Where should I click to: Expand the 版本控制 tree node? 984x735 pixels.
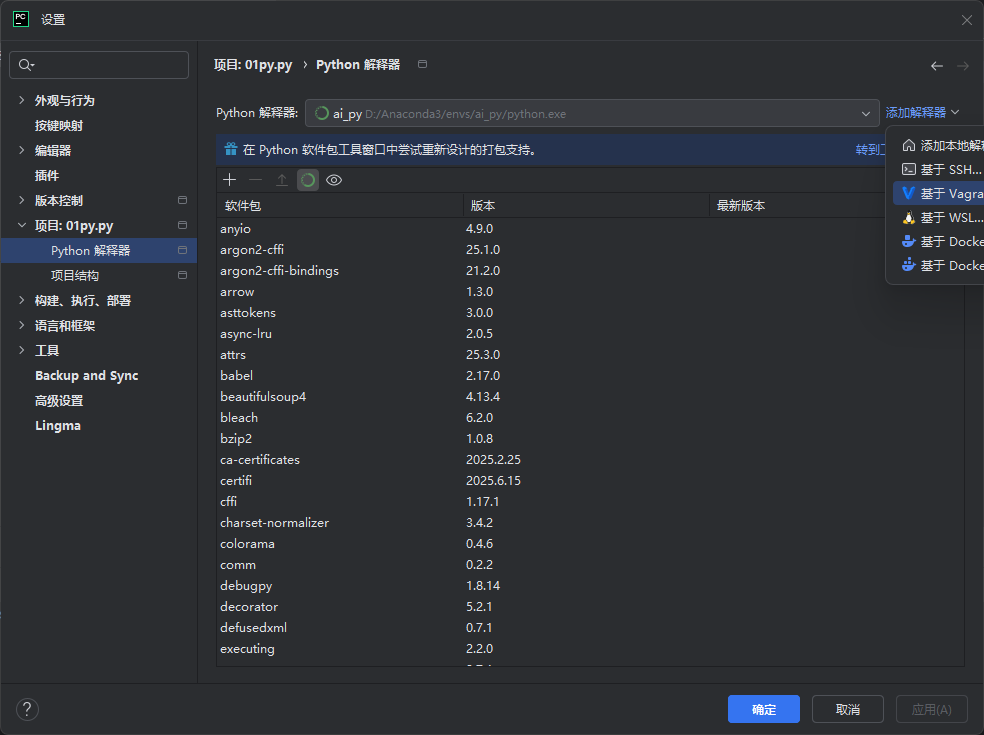tap(21, 200)
